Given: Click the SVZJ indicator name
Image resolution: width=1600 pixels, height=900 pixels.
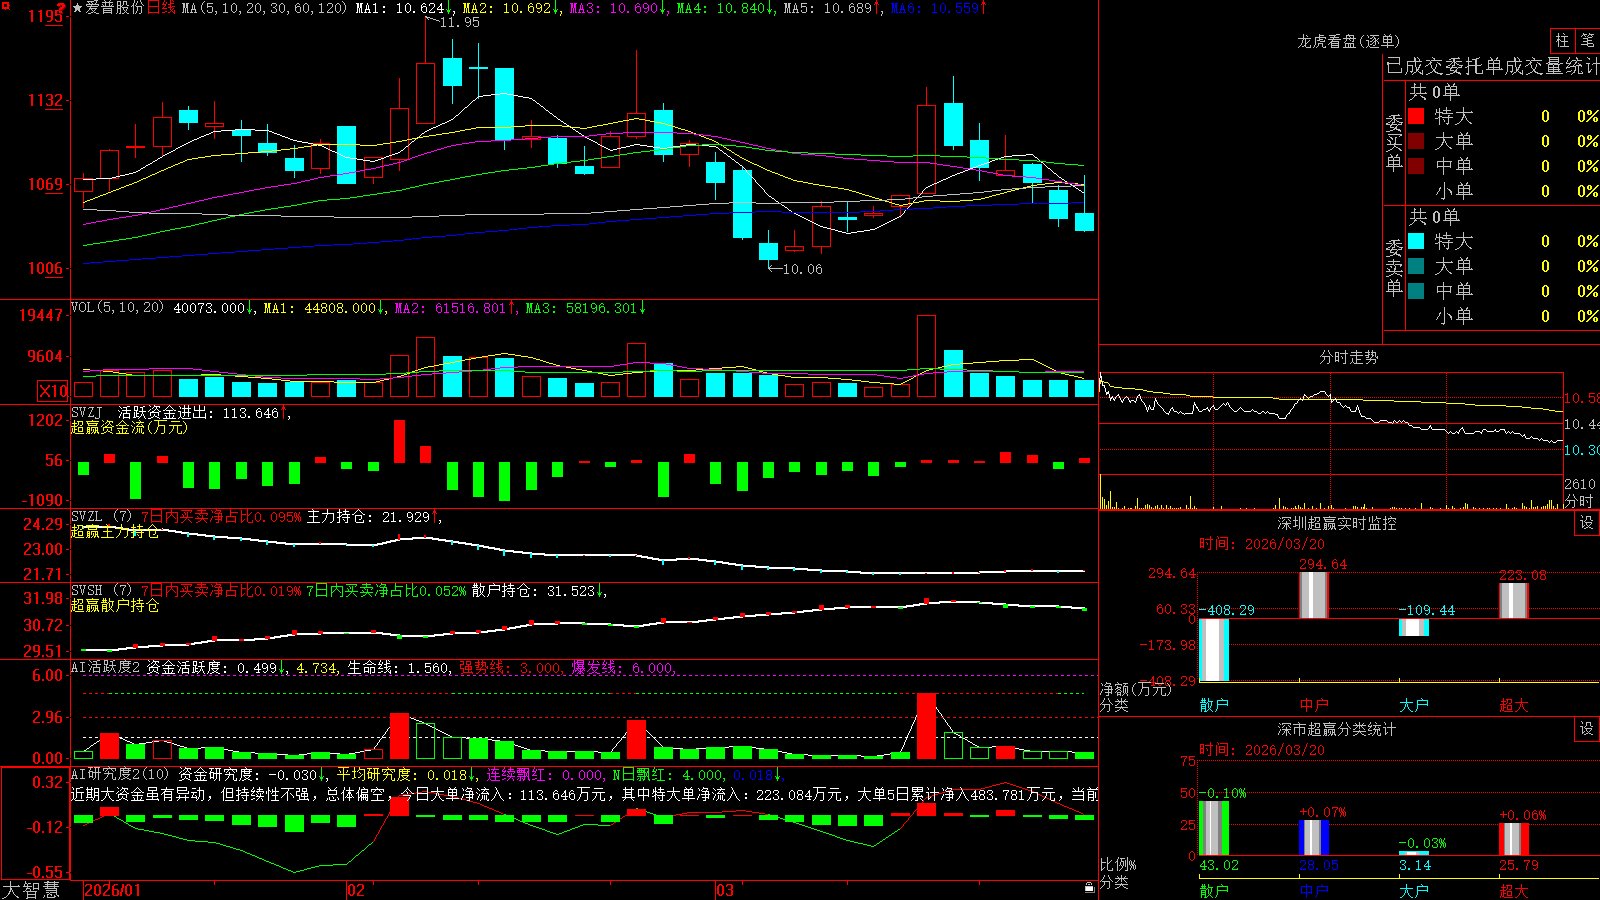Looking at the screenshot, I should [87, 413].
